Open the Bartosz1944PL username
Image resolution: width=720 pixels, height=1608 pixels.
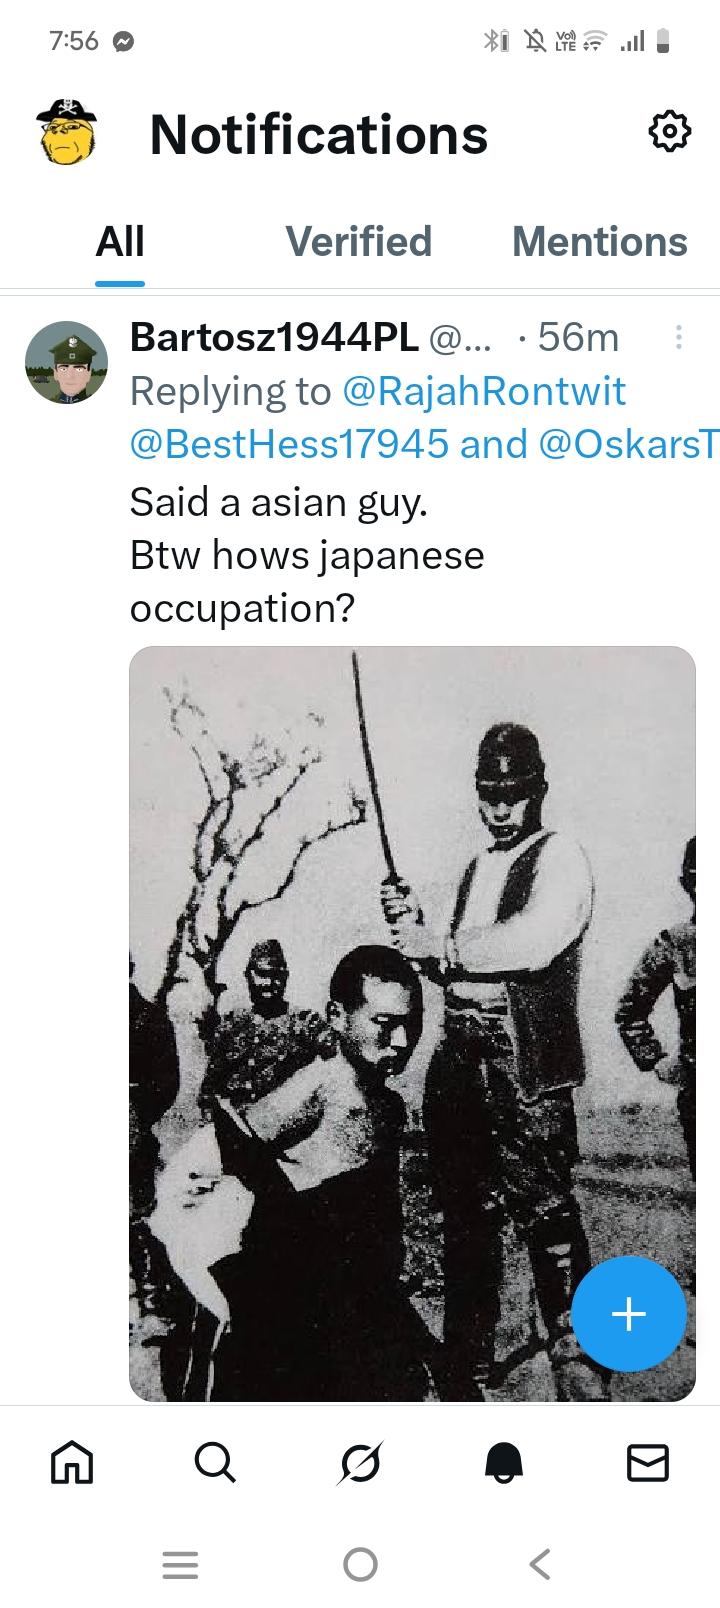[x=274, y=338]
